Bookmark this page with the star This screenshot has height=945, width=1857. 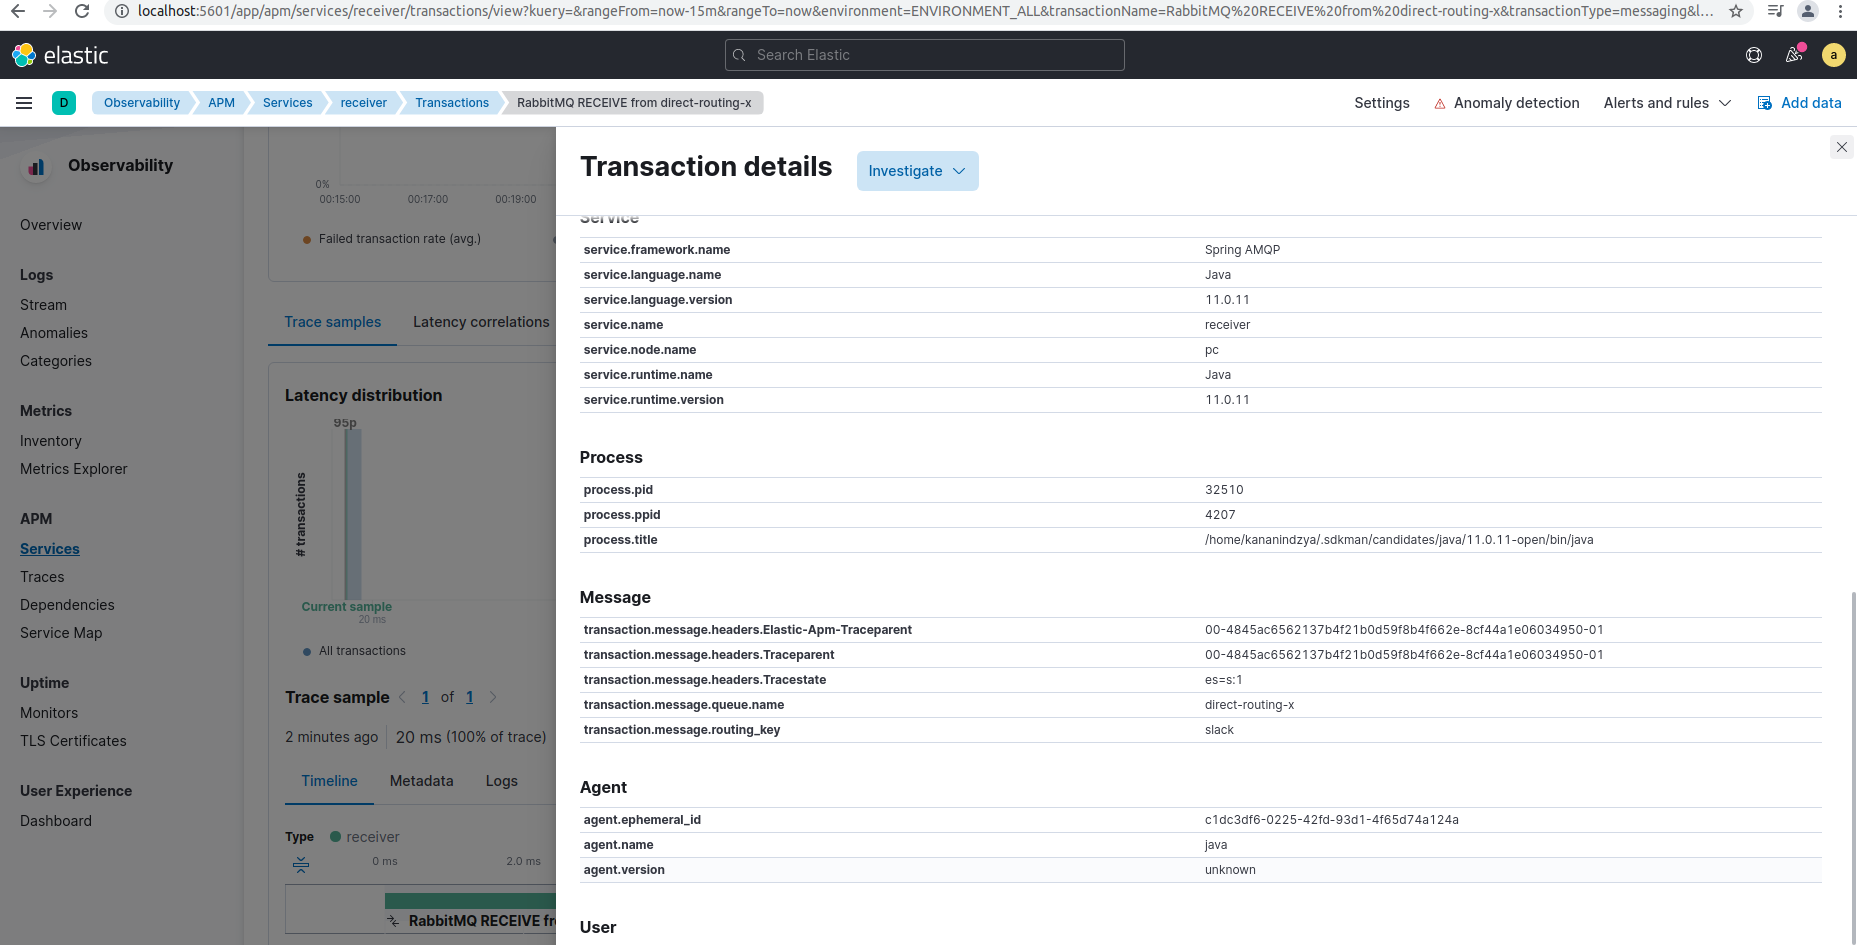click(x=1736, y=11)
